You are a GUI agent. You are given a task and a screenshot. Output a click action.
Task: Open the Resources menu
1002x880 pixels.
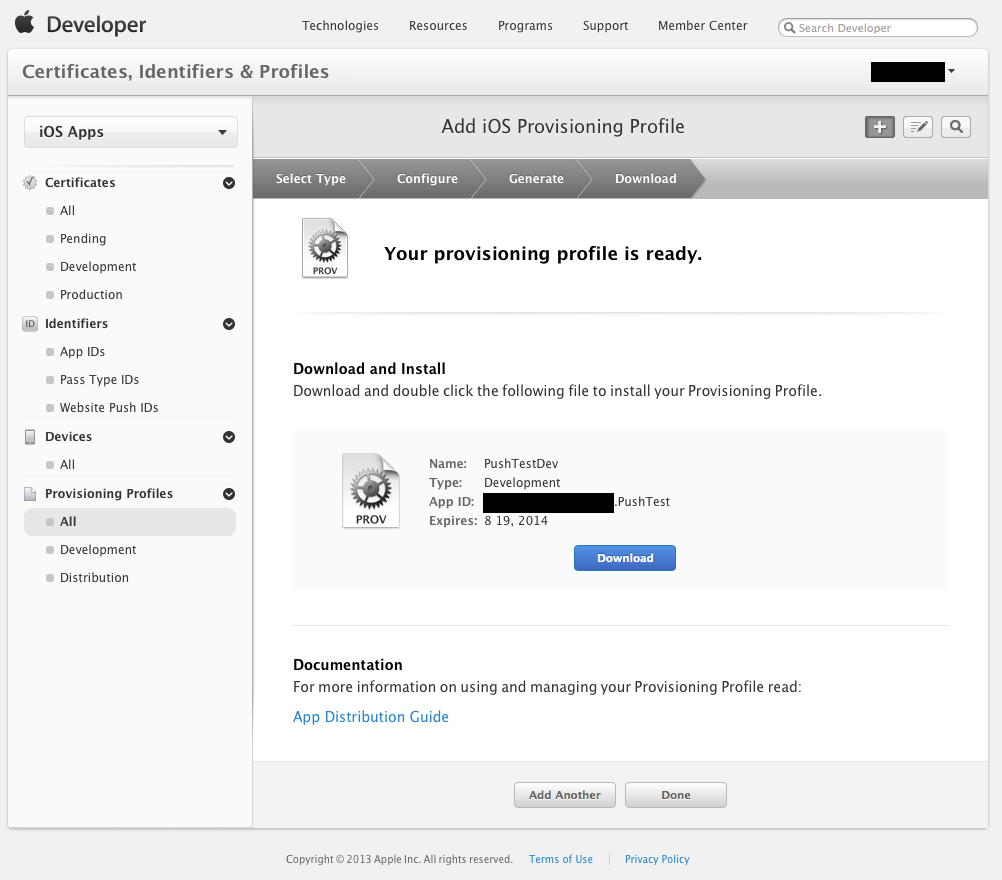[x=438, y=26]
